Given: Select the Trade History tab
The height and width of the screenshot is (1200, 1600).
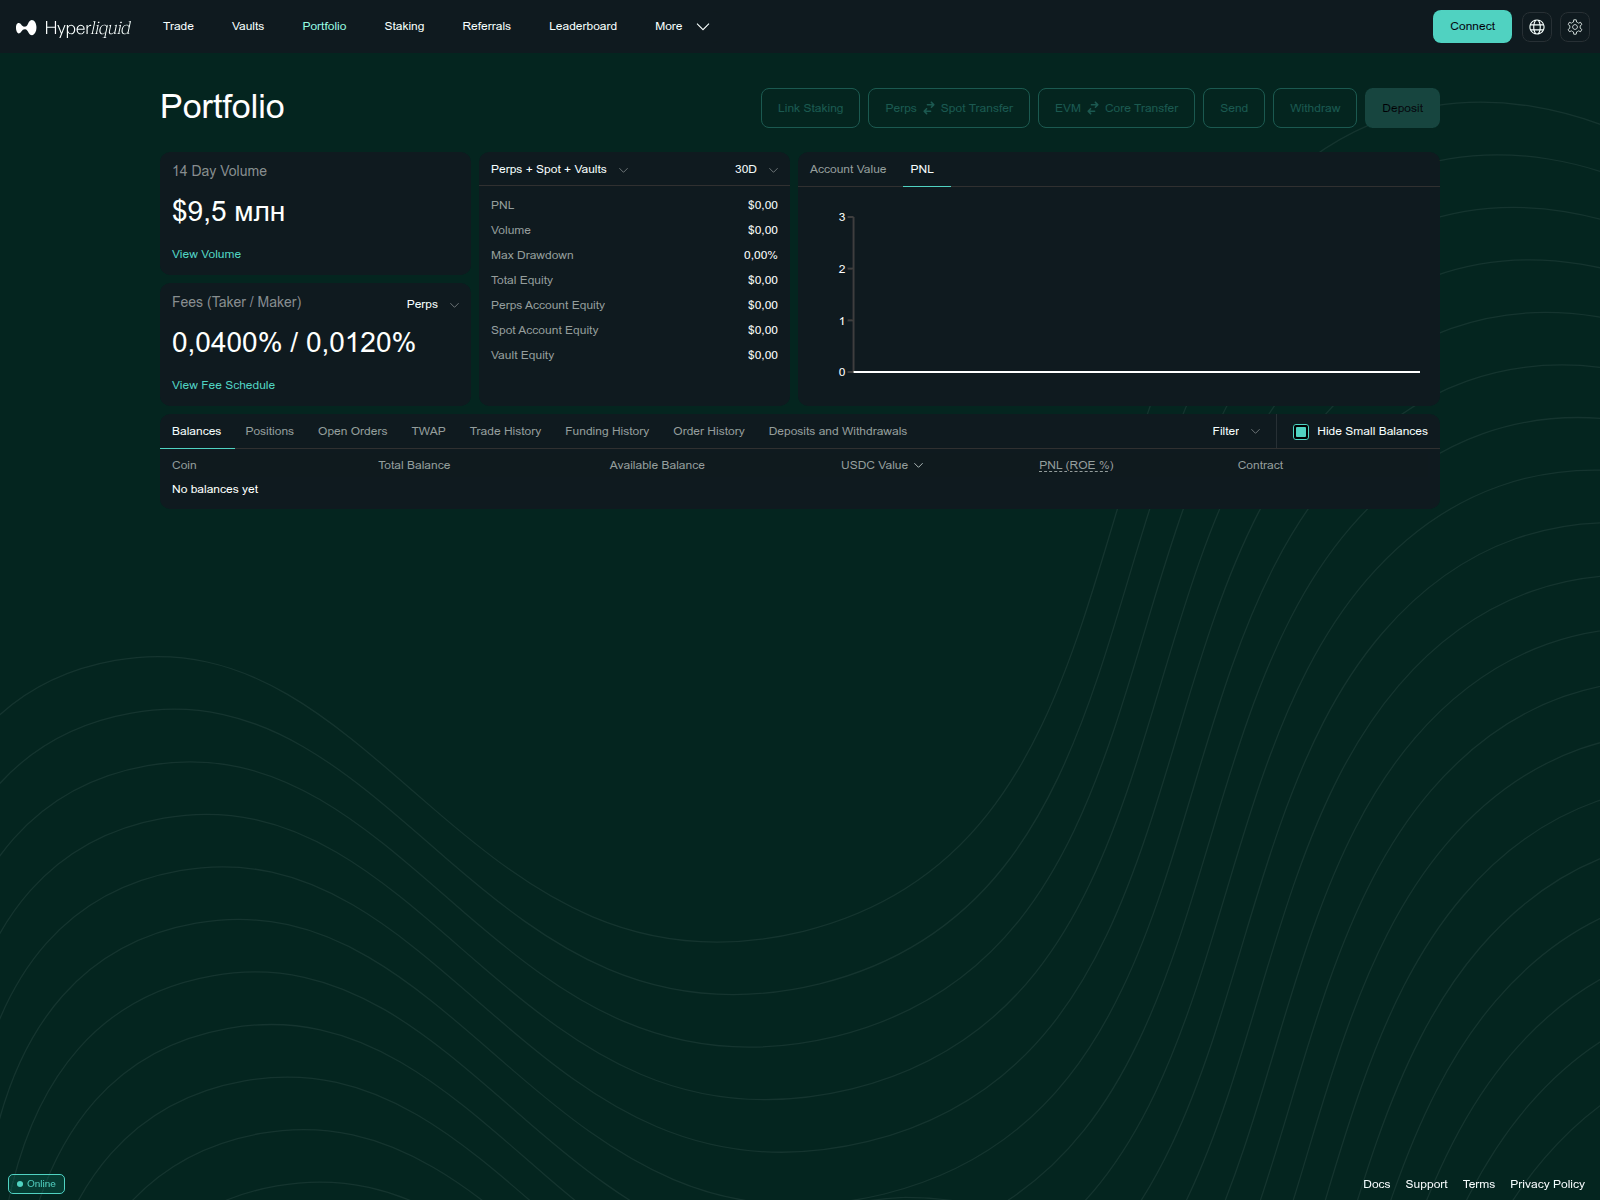Looking at the screenshot, I should (x=506, y=432).
